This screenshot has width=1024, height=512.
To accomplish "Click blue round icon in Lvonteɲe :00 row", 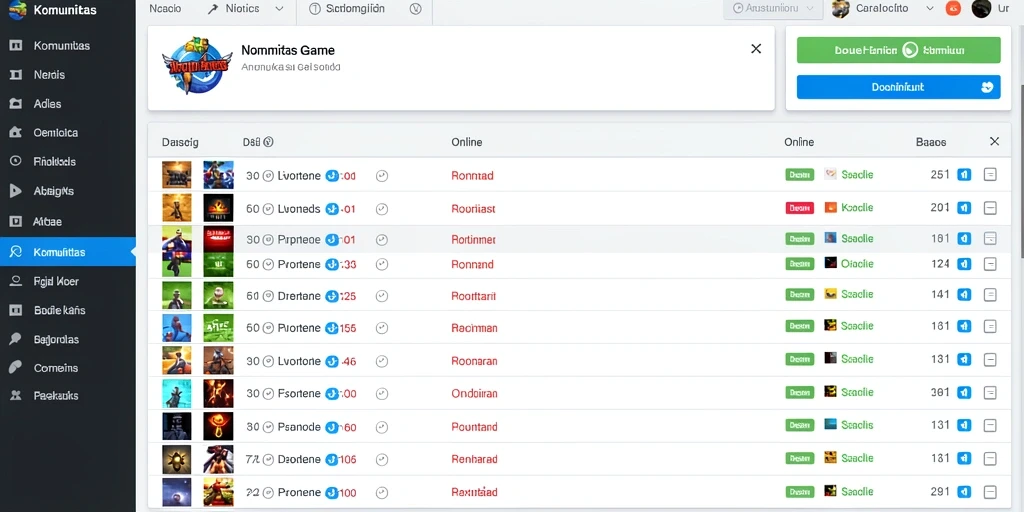I will pos(332,176).
